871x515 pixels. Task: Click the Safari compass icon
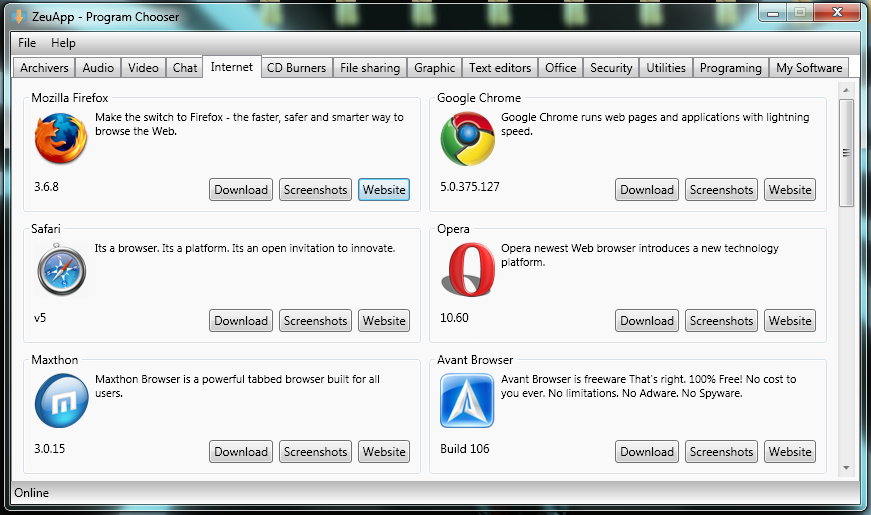(61, 270)
